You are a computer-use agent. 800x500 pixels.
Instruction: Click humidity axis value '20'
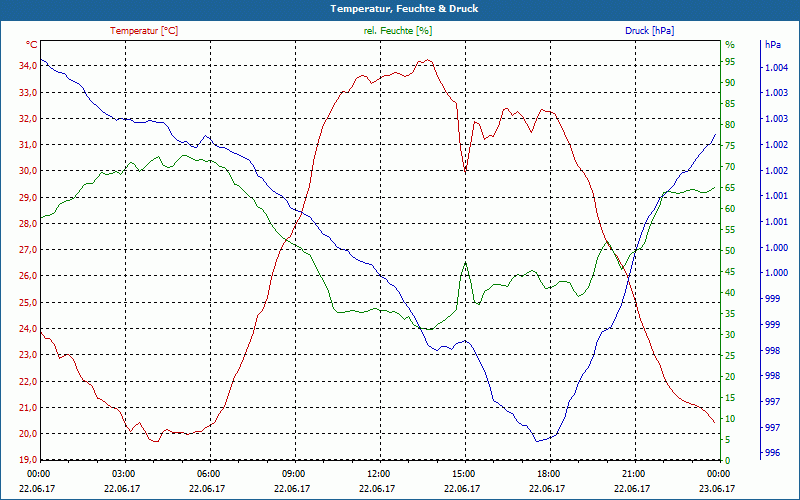click(x=730, y=377)
